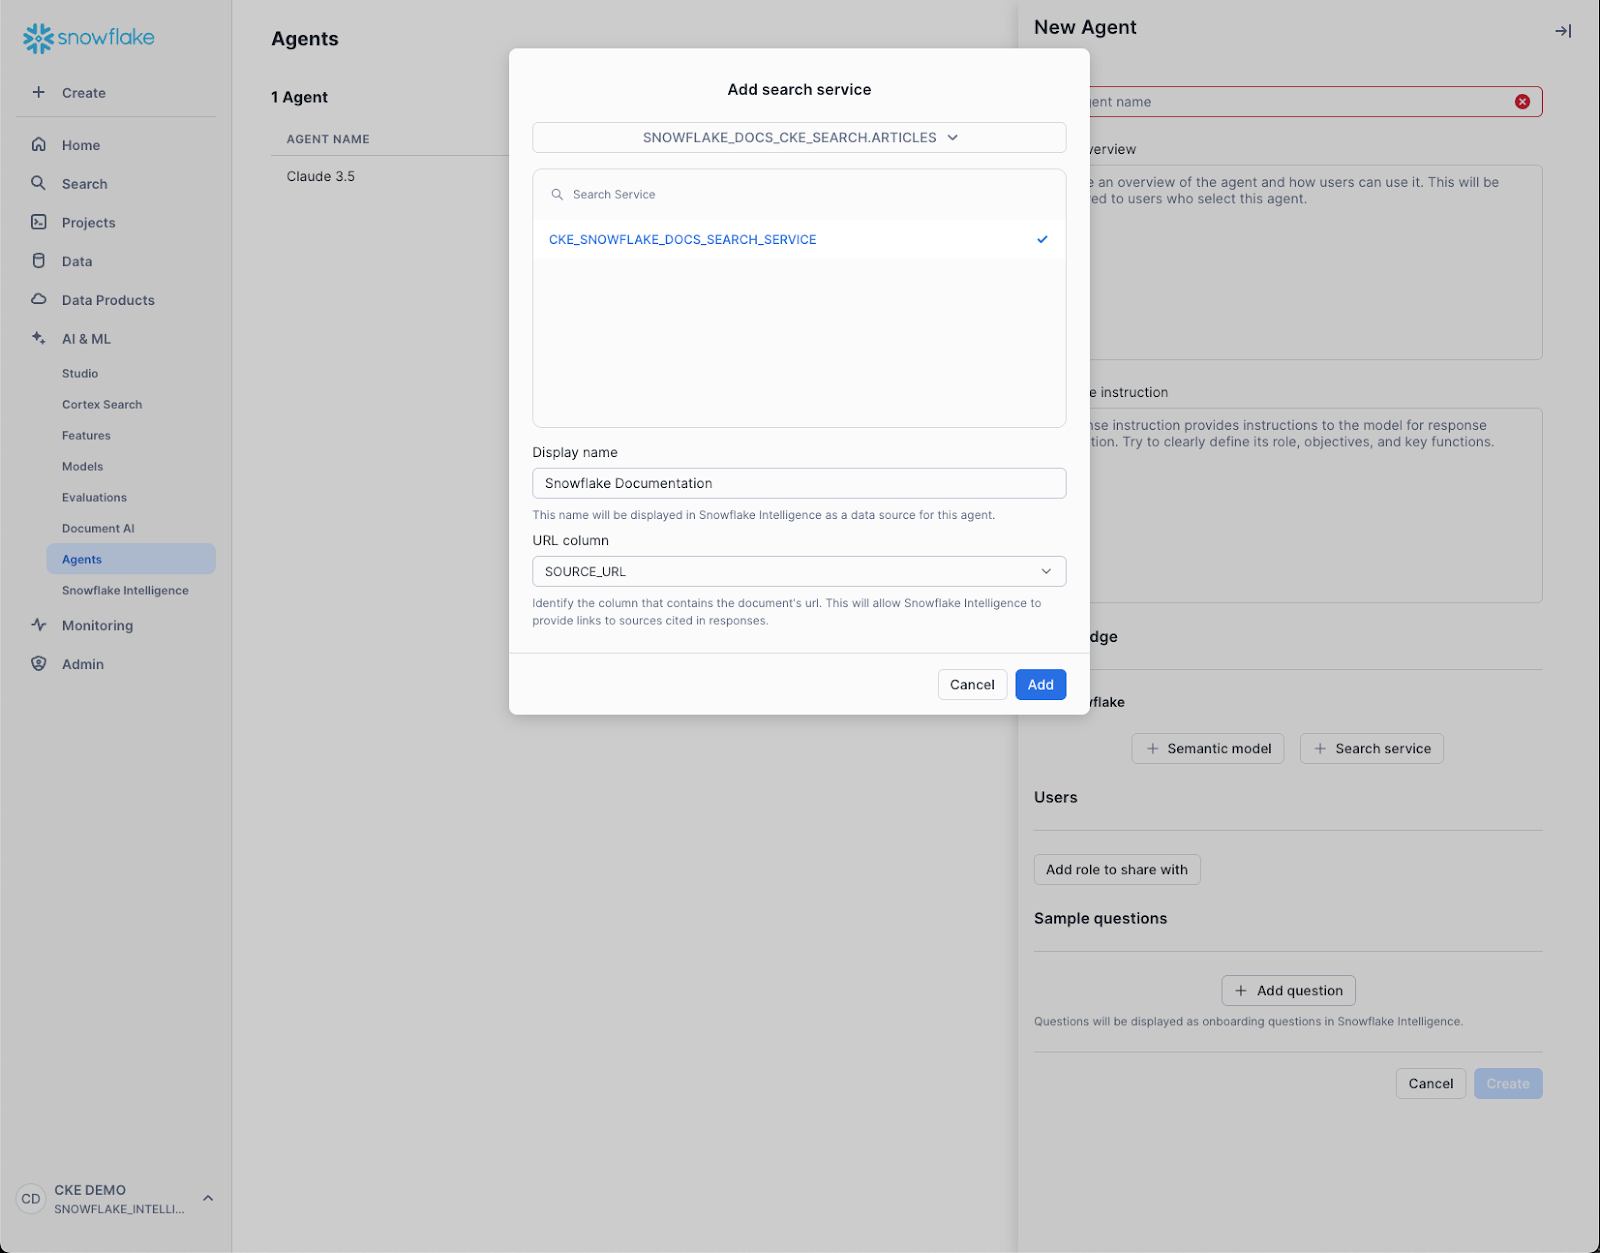This screenshot has width=1600, height=1253.
Task: Expand the CKE DEMO account menu
Action: (208, 1198)
